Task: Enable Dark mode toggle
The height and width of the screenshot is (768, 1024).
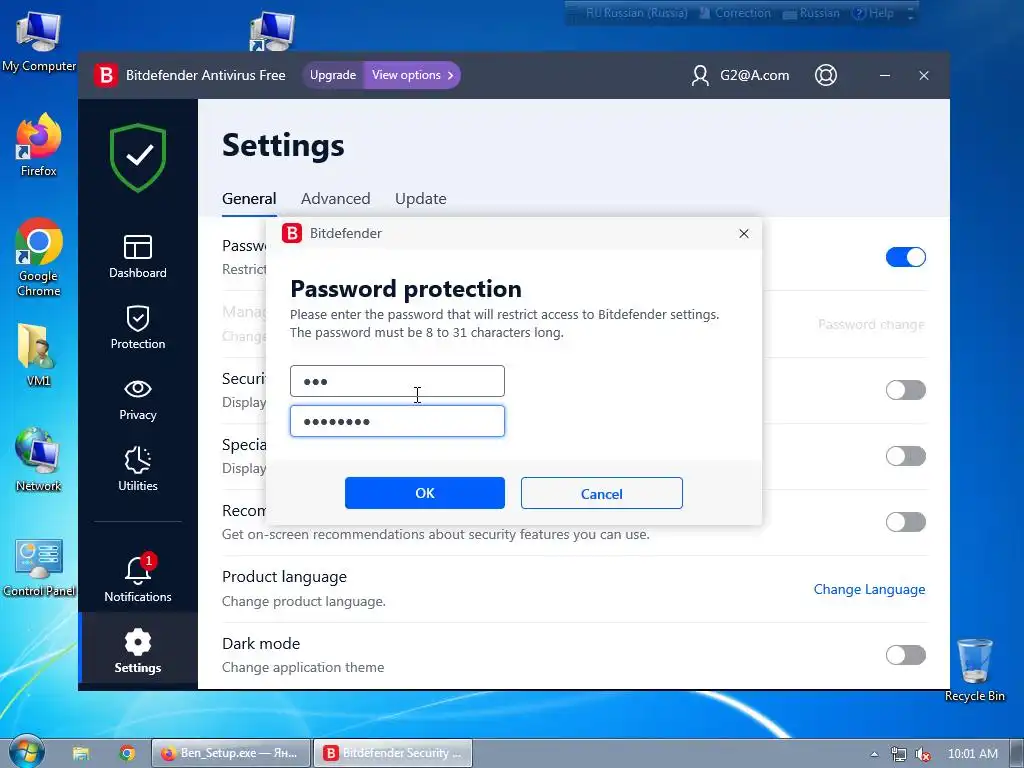Action: [906, 654]
